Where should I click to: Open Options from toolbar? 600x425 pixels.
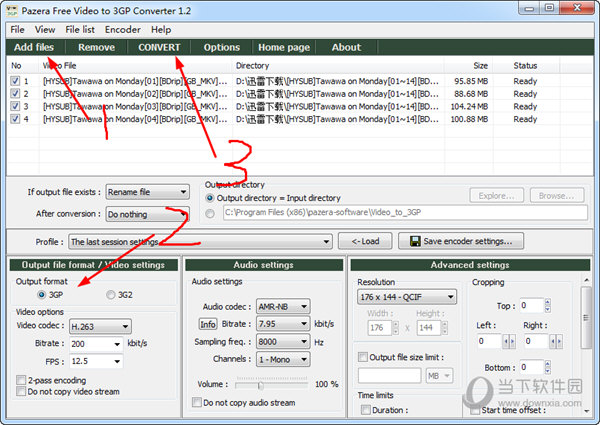pos(222,47)
